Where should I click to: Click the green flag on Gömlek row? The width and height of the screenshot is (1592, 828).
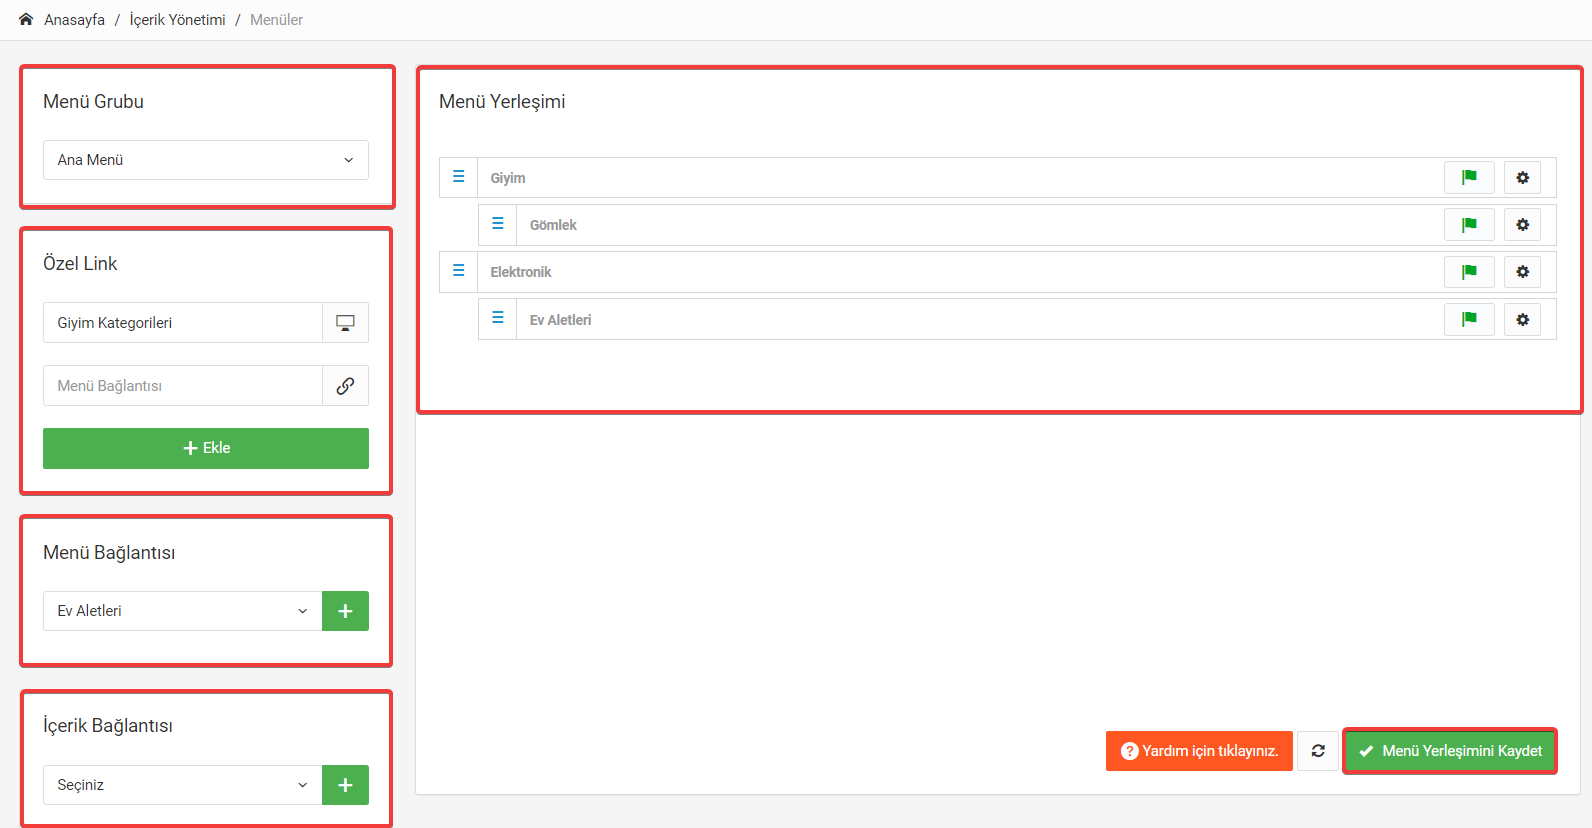(1469, 225)
